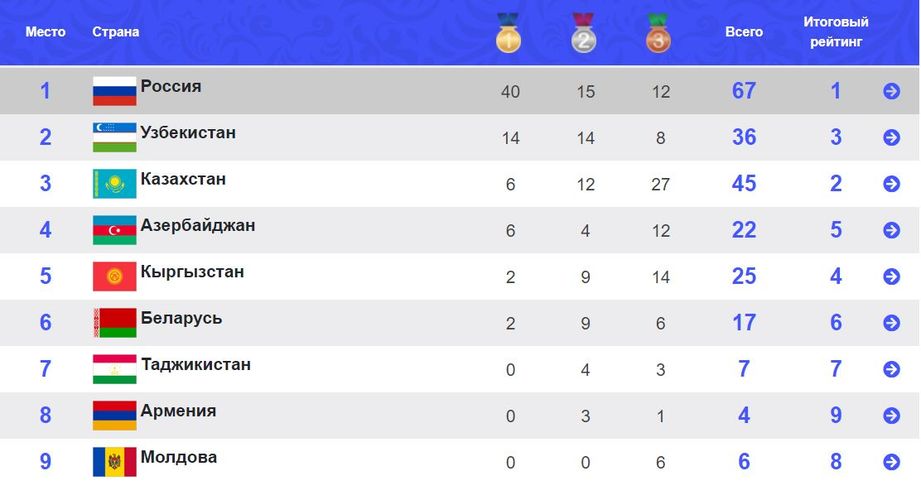
Task: Open the 'Беларусь' country link
Action: pyautogui.click(x=181, y=318)
